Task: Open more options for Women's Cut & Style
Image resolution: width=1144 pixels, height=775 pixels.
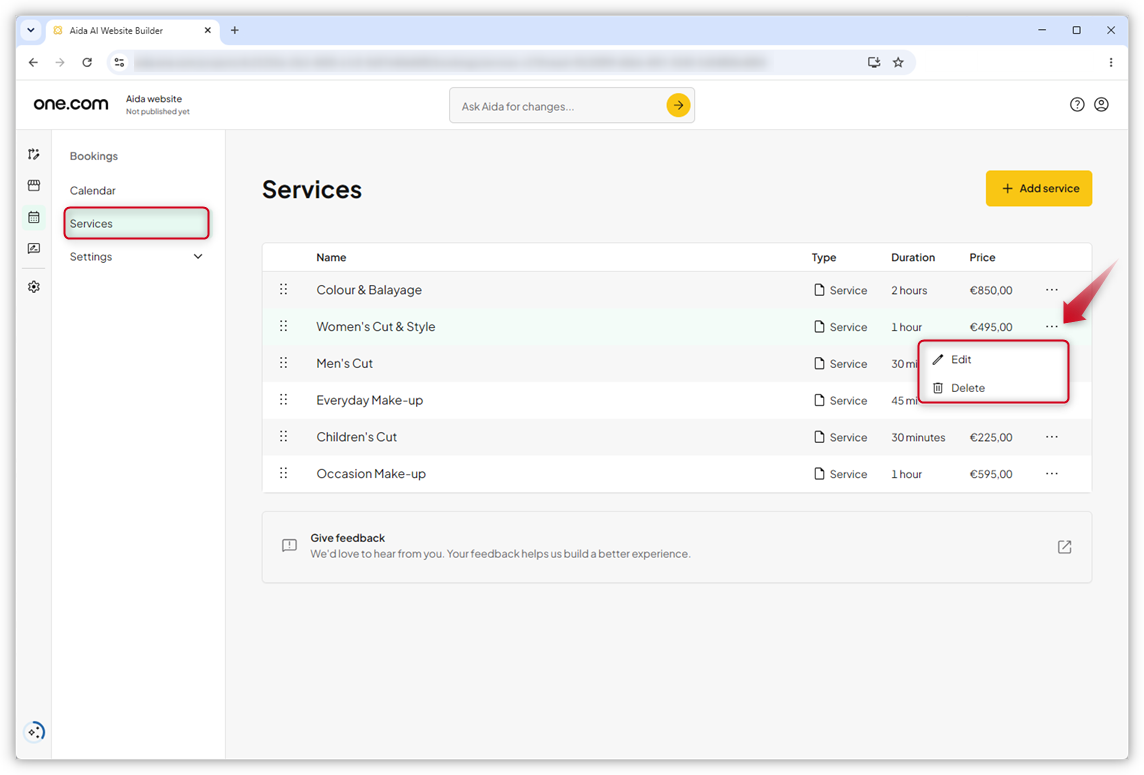Action: (1051, 326)
